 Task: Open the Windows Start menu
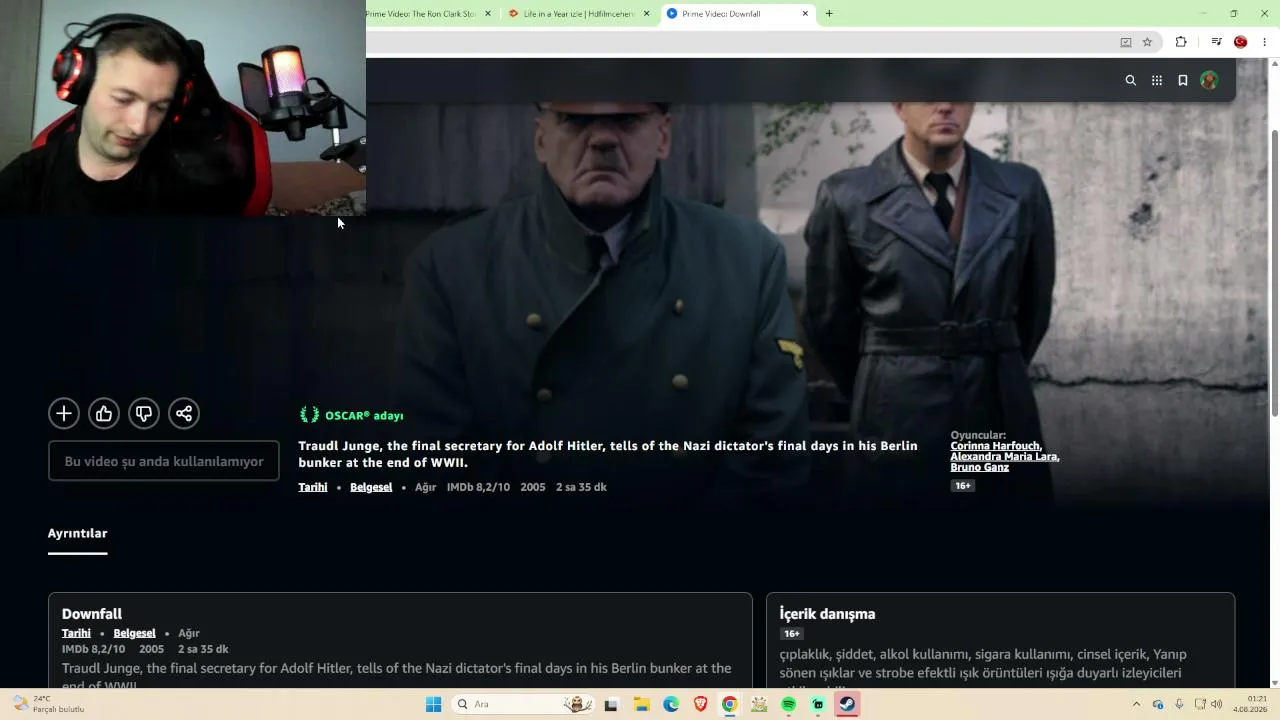click(433, 705)
